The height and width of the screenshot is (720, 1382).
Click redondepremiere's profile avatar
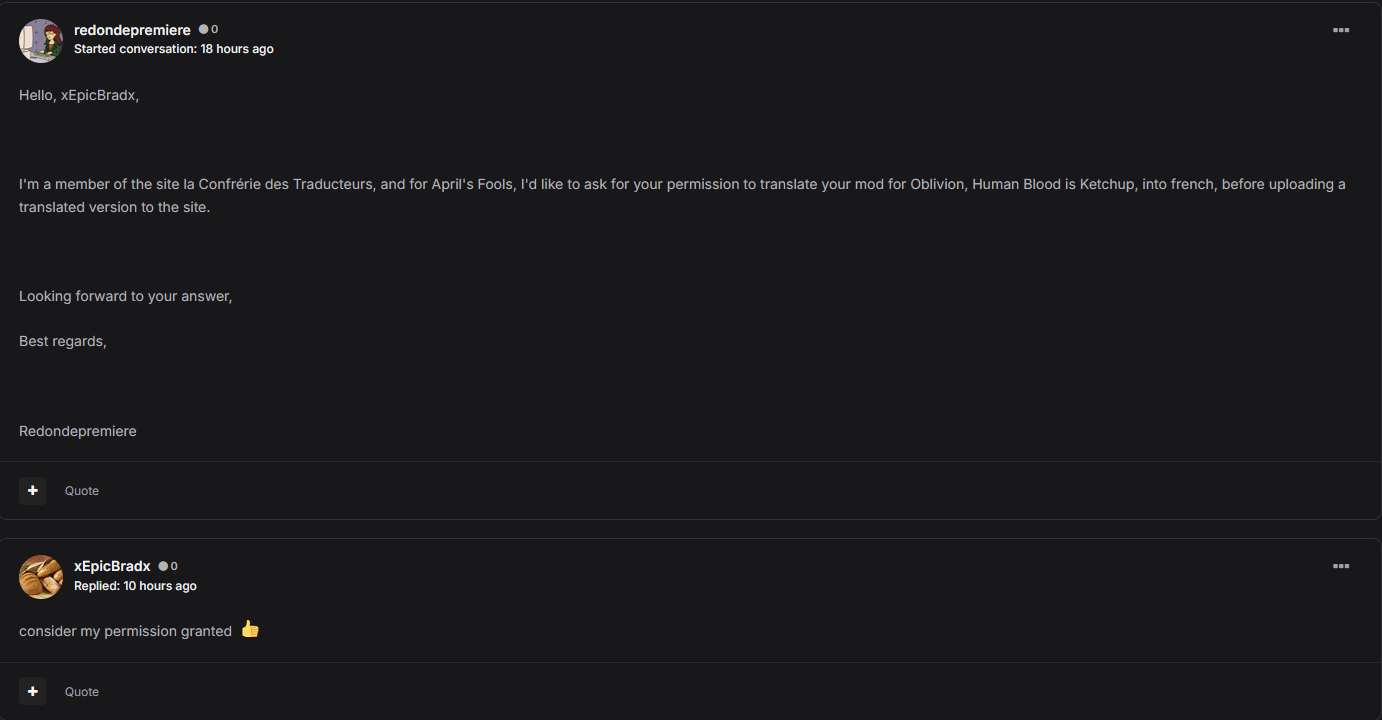tap(41, 41)
